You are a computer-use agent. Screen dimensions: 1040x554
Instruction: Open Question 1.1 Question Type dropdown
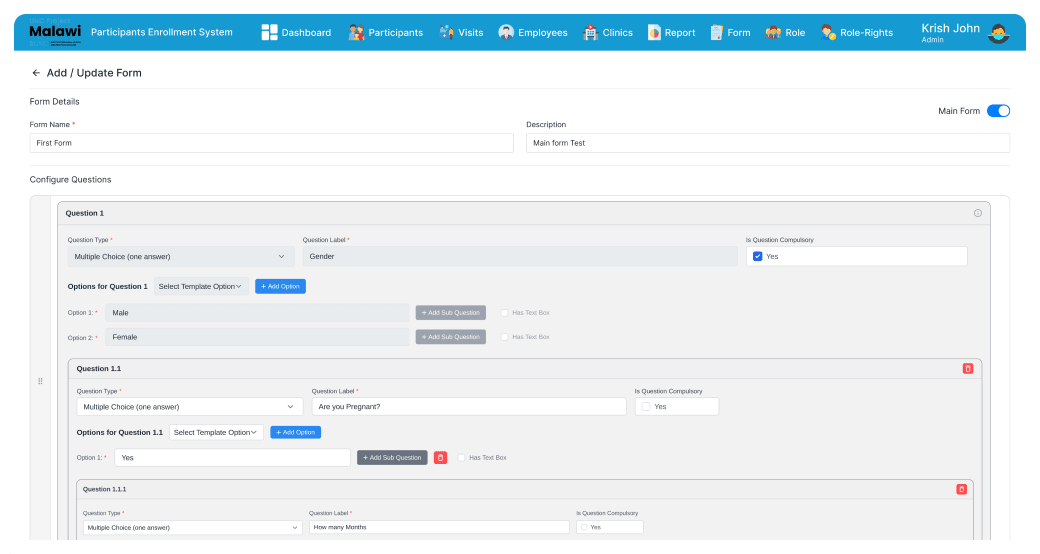point(190,407)
